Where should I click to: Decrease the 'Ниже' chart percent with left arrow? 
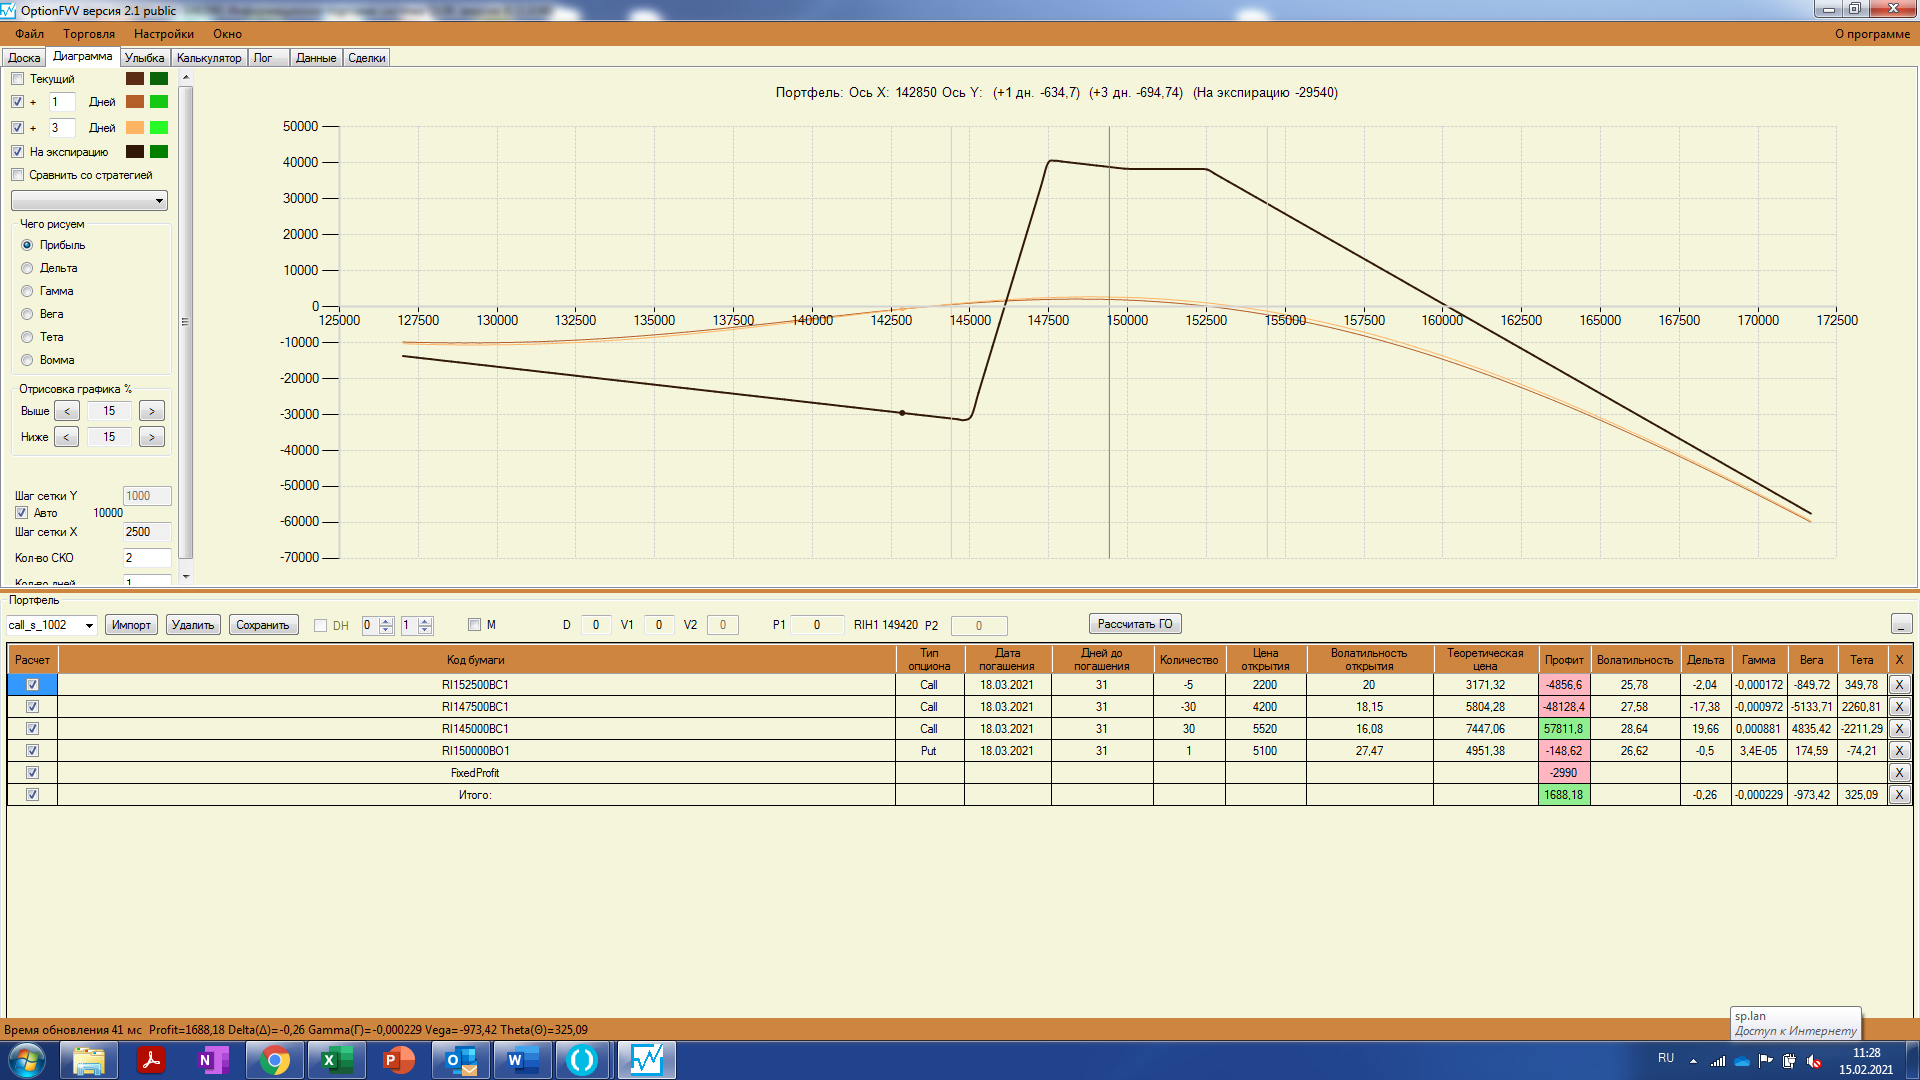(66, 437)
